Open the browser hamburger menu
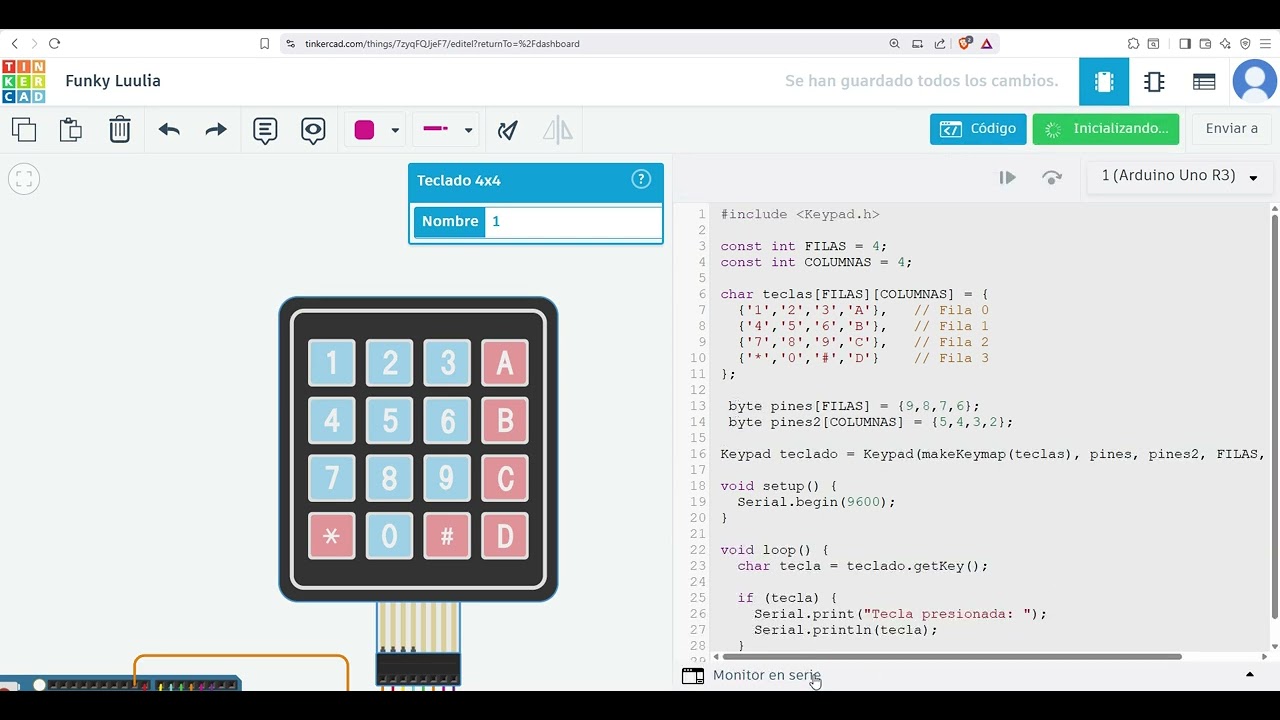This screenshot has height=720, width=1280. point(1266,44)
